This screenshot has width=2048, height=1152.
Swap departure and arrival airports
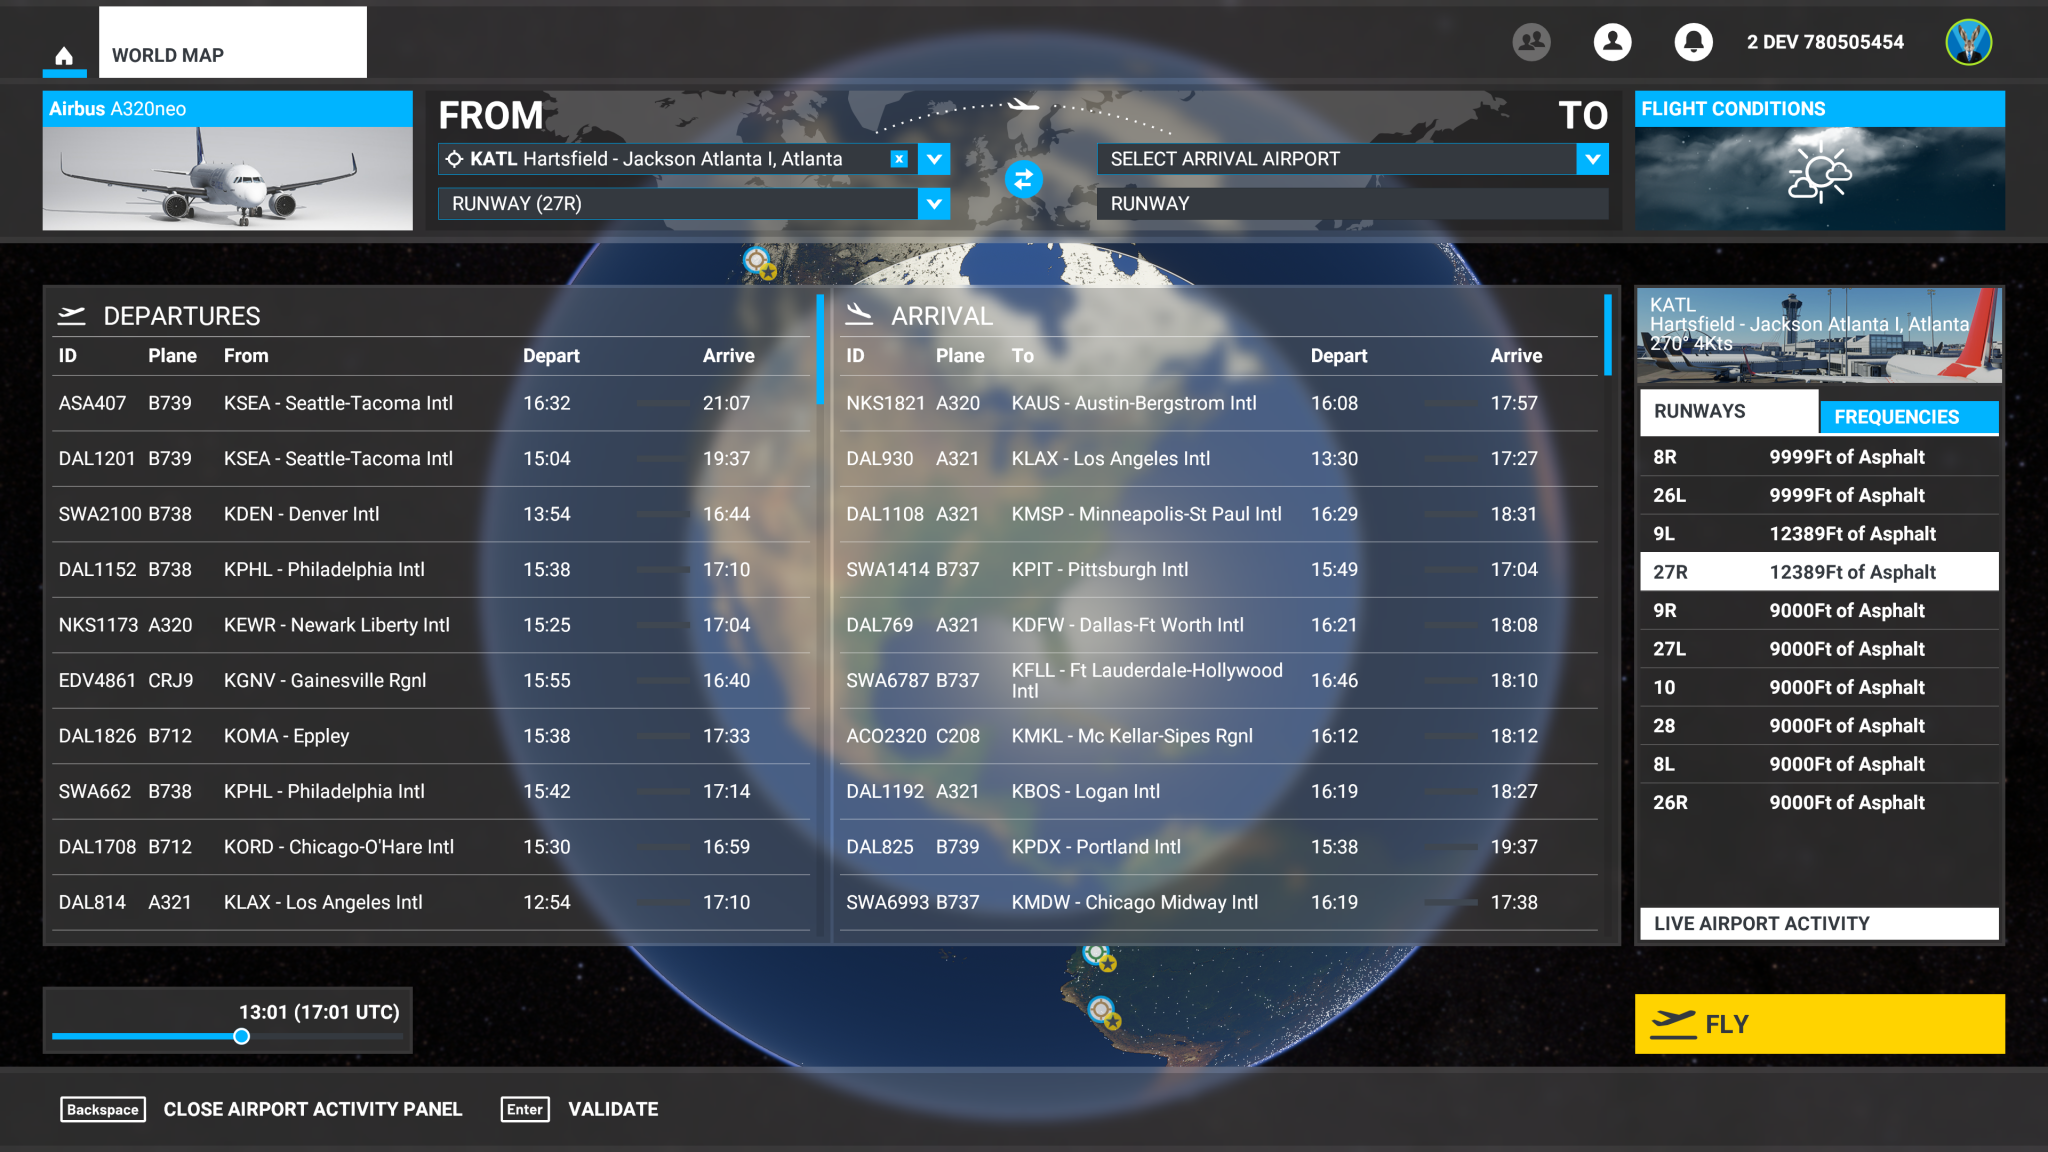point(1024,181)
